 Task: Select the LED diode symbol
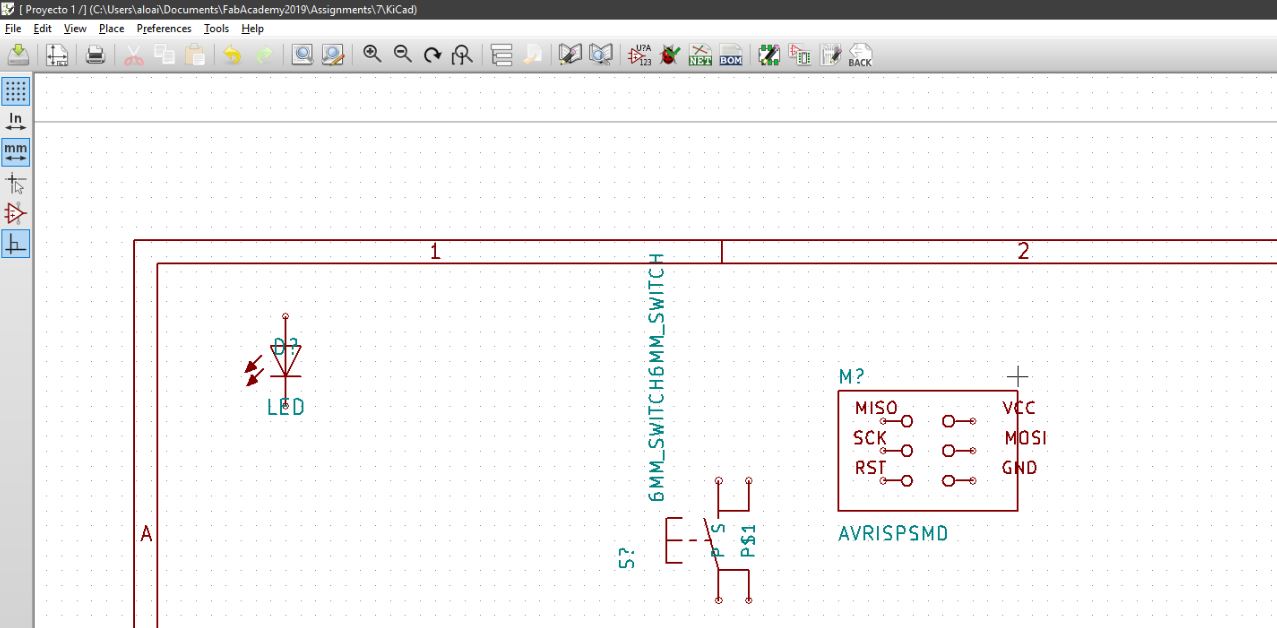pos(286,361)
